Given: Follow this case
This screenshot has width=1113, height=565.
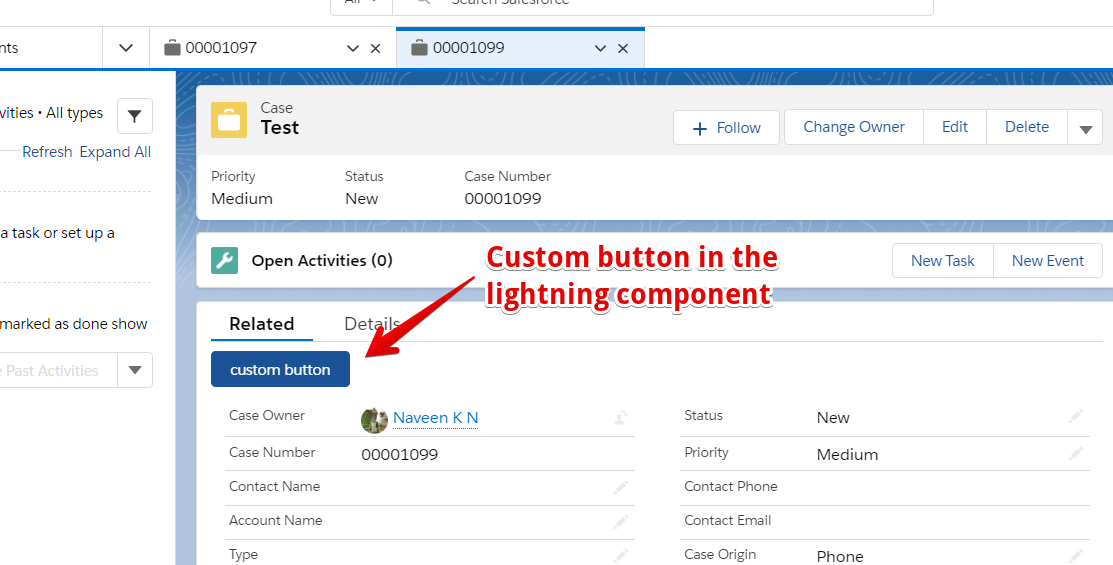Looking at the screenshot, I should tap(726, 128).
